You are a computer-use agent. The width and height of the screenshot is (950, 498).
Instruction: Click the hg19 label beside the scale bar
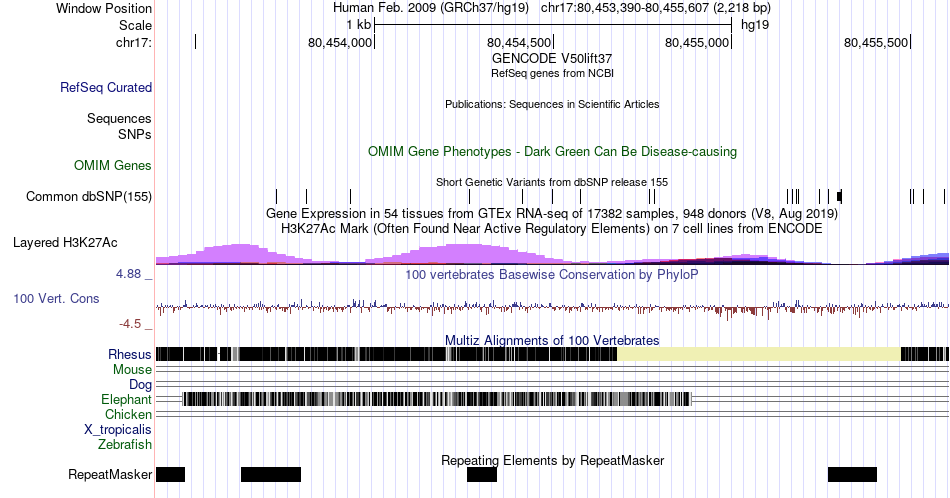(x=755, y=25)
